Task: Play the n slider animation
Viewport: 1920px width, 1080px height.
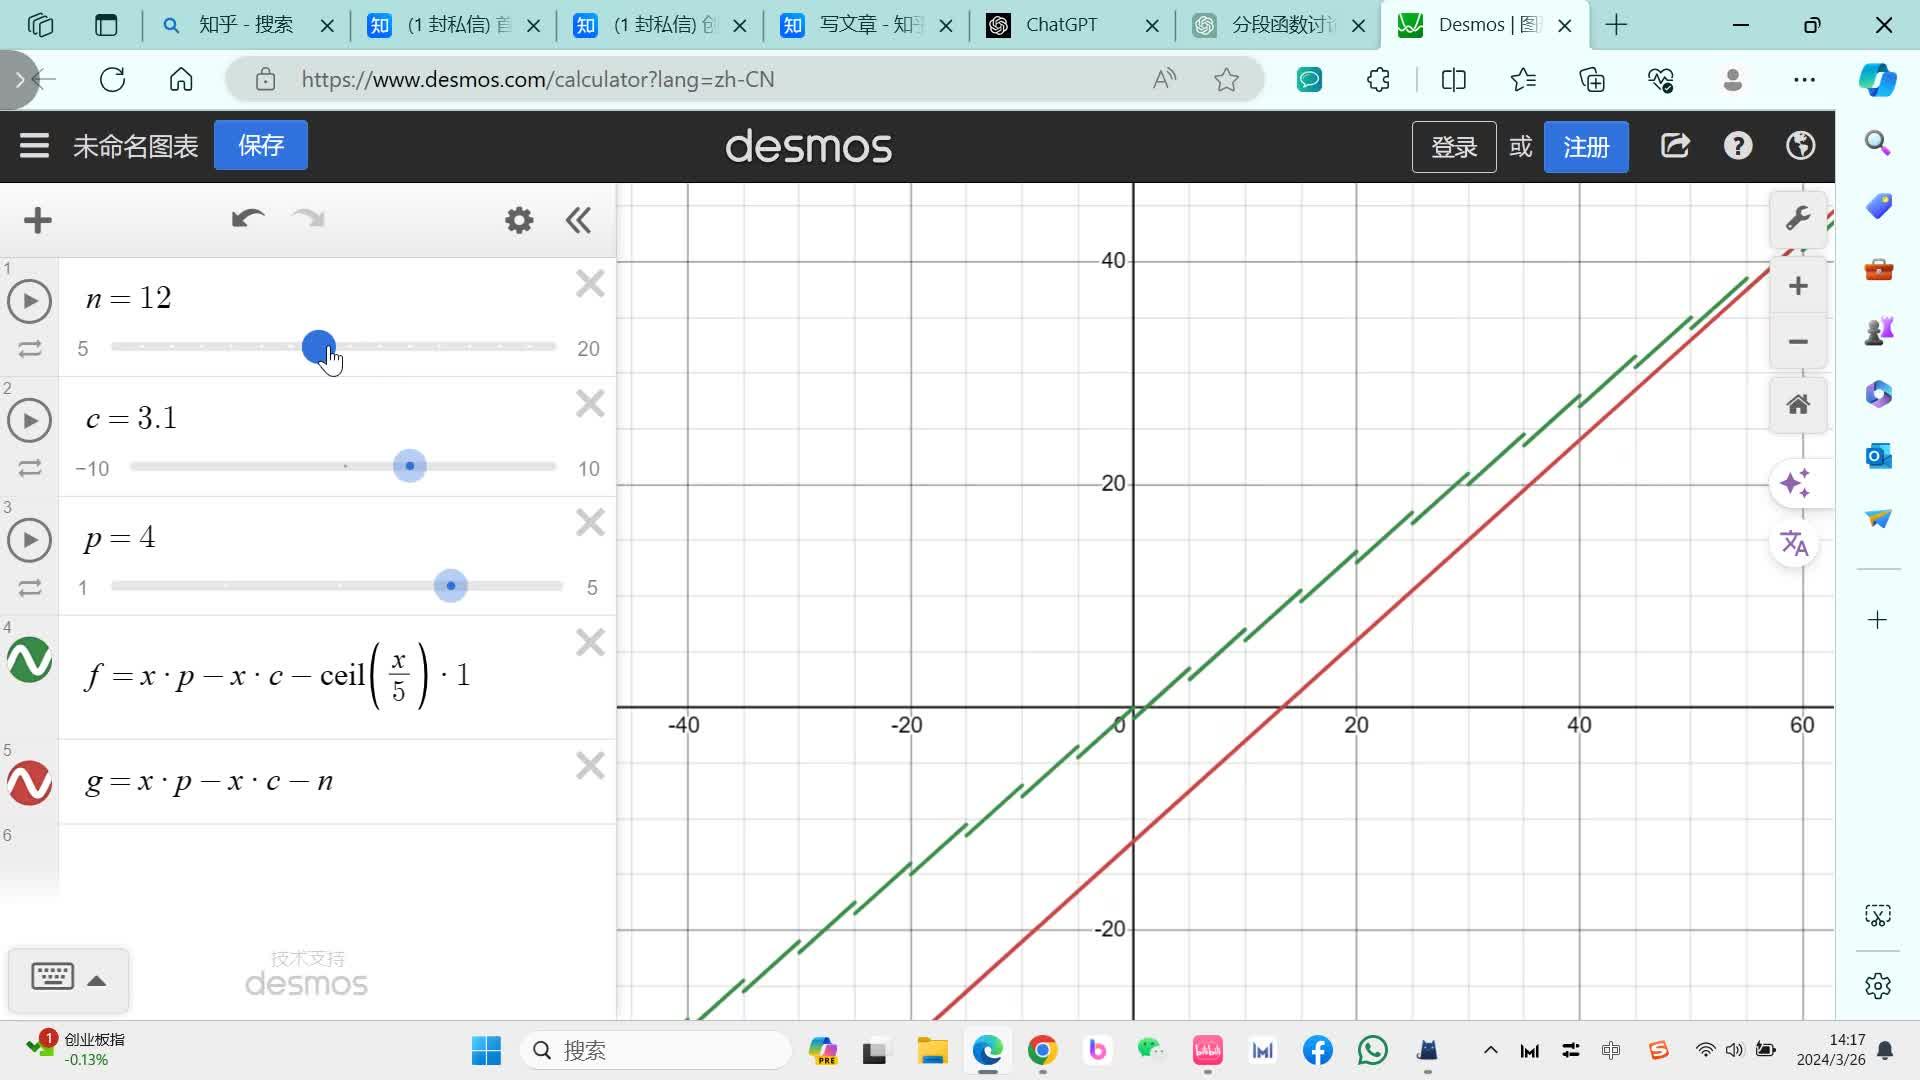Action: pyautogui.click(x=30, y=301)
